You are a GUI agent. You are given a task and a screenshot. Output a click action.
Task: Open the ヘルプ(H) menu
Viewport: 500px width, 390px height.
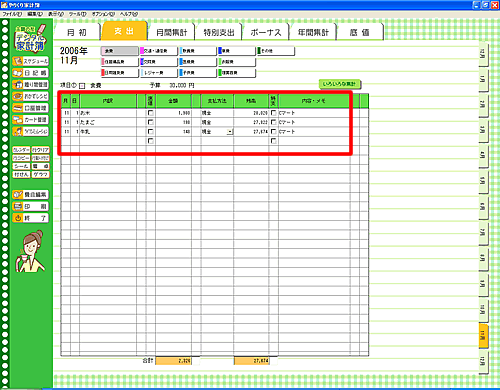click(129, 14)
